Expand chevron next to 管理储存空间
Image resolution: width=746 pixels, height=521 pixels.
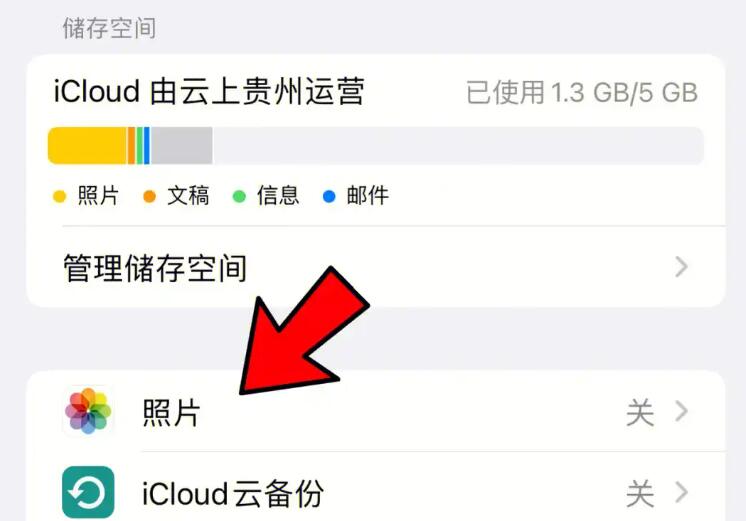pos(681,267)
